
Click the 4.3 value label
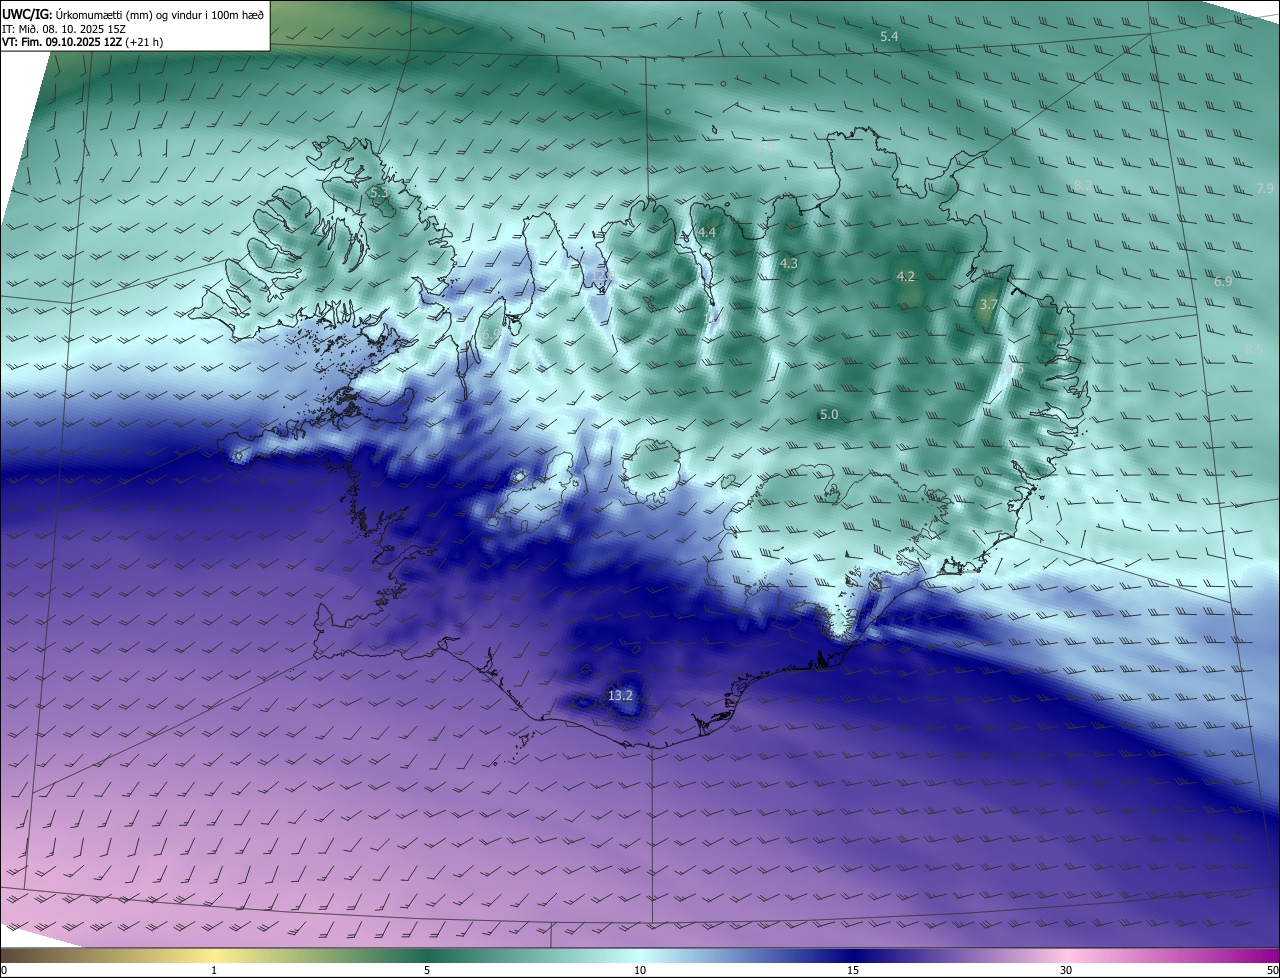[x=788, y=263]
